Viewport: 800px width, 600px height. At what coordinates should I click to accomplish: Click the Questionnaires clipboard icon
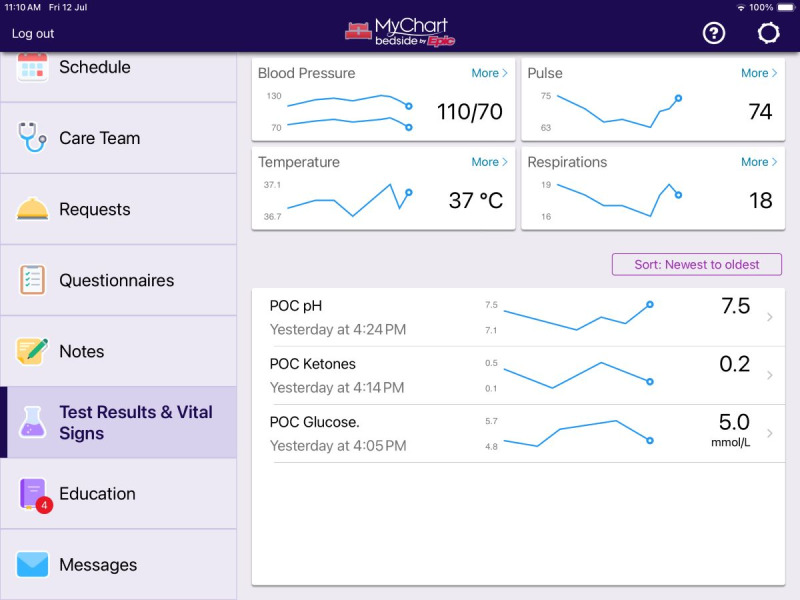coord(32,280)
